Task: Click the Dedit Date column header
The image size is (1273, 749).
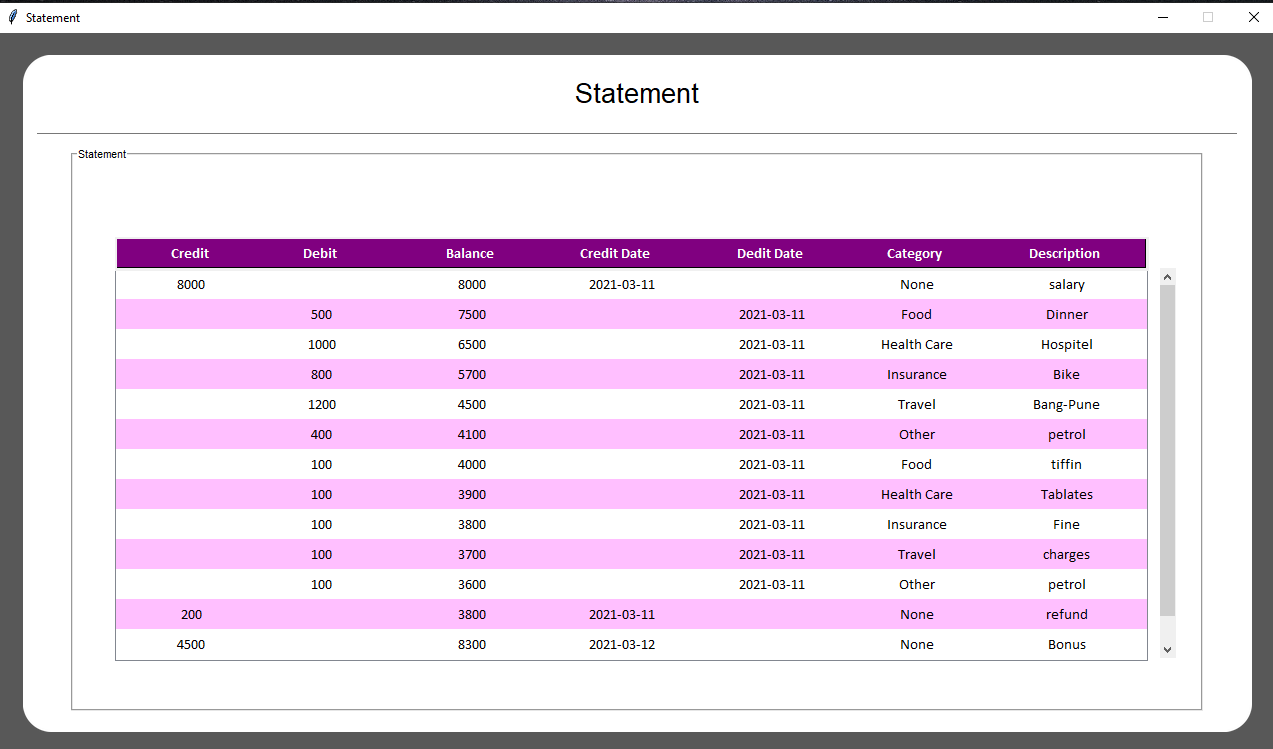Action: pyautogui.click(x=770, y=254)
